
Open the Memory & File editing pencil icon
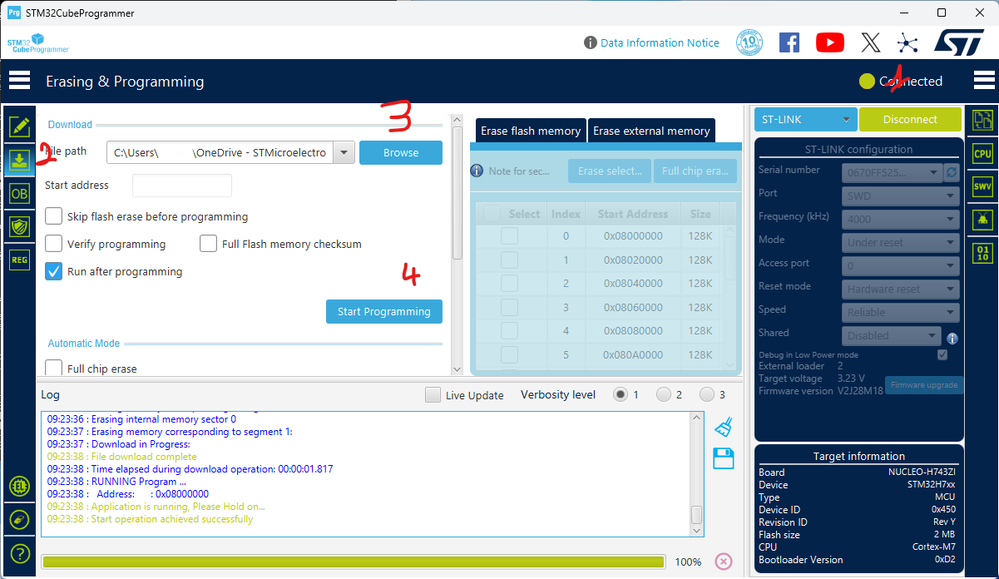pos(20,126)
